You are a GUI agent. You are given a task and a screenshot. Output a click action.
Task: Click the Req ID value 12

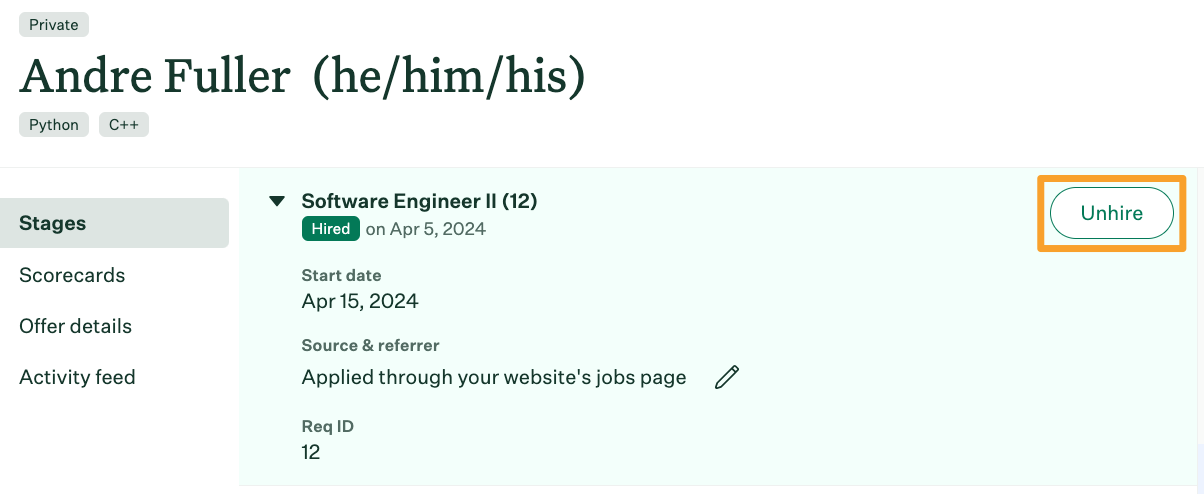pos(311,452)
